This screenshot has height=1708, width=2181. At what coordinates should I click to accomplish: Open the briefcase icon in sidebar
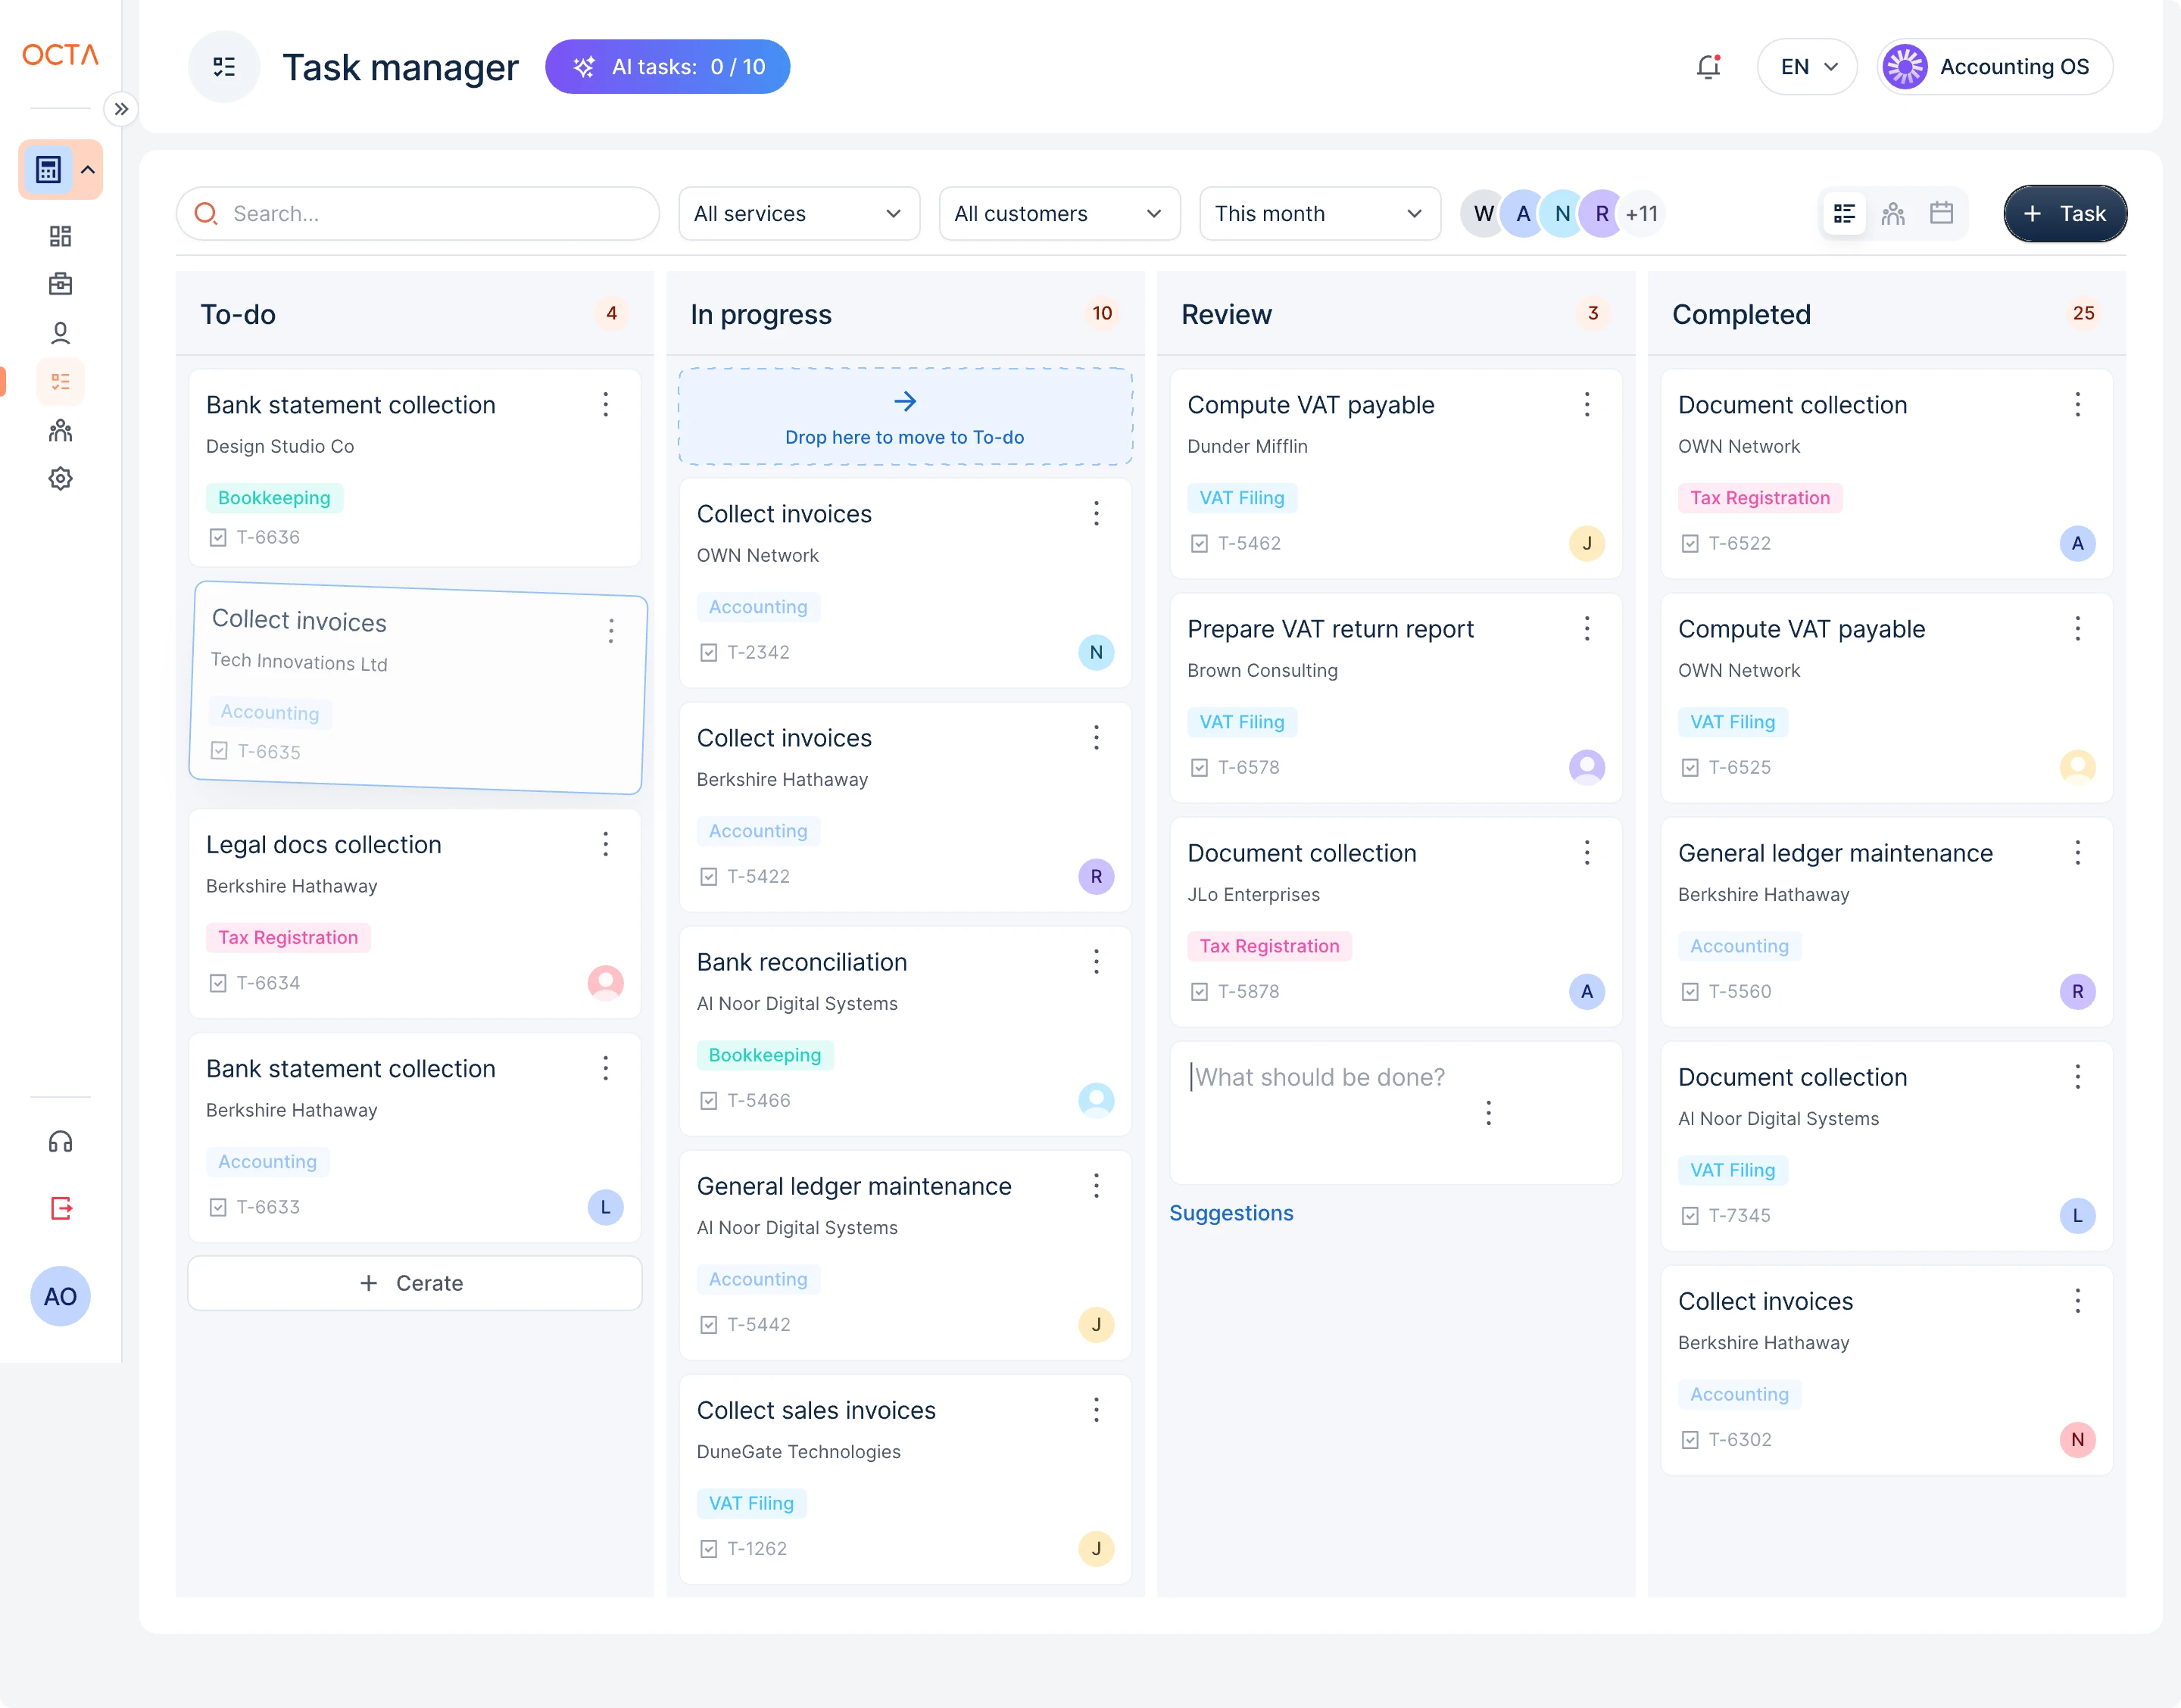[60, 284]
